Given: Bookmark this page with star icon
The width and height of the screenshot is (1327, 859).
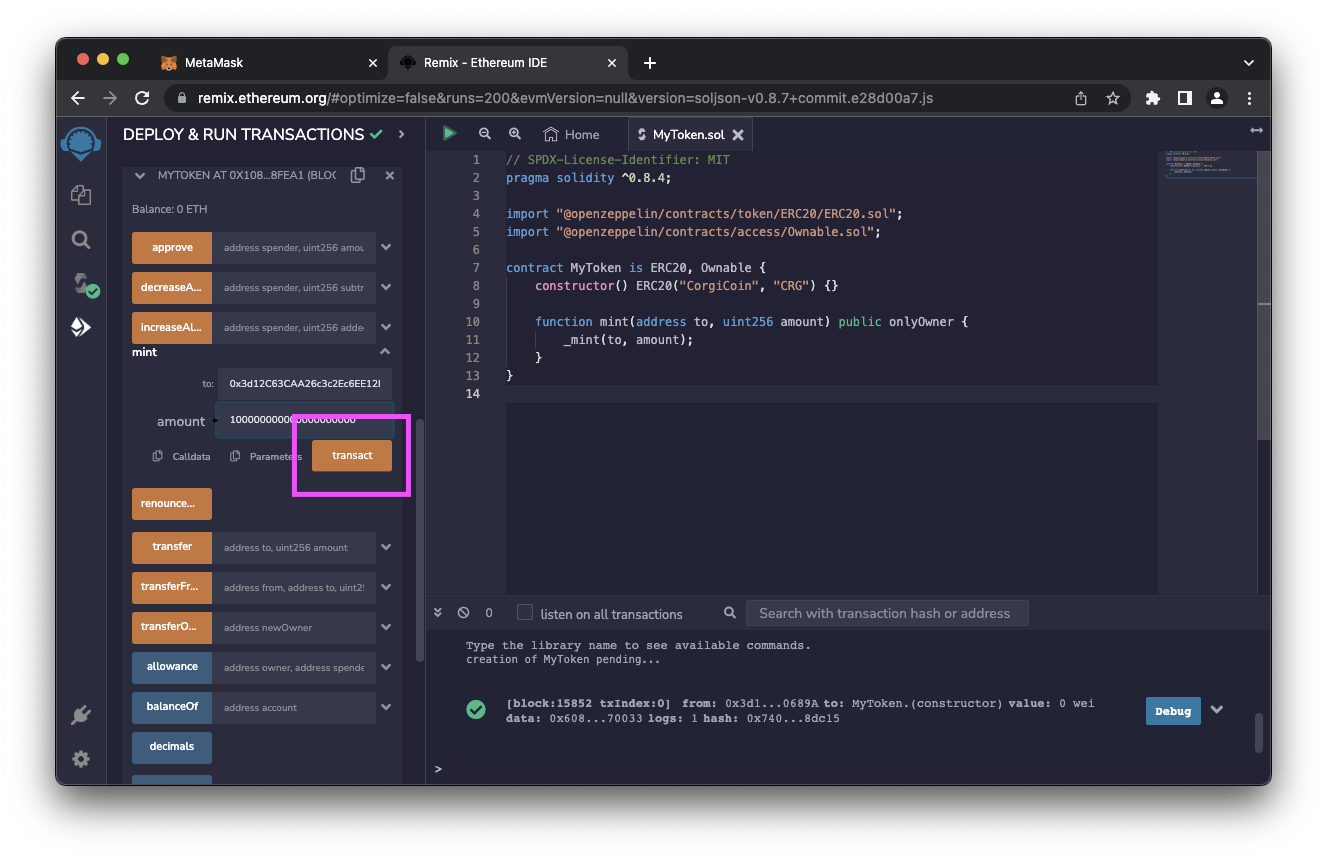Looking at the screenshot, I should click(1113, 98).
